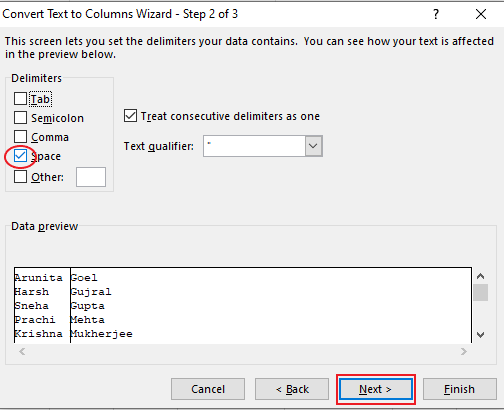Click 'Harsh' in the preview column
504x410 pixels.
point(32,292)
